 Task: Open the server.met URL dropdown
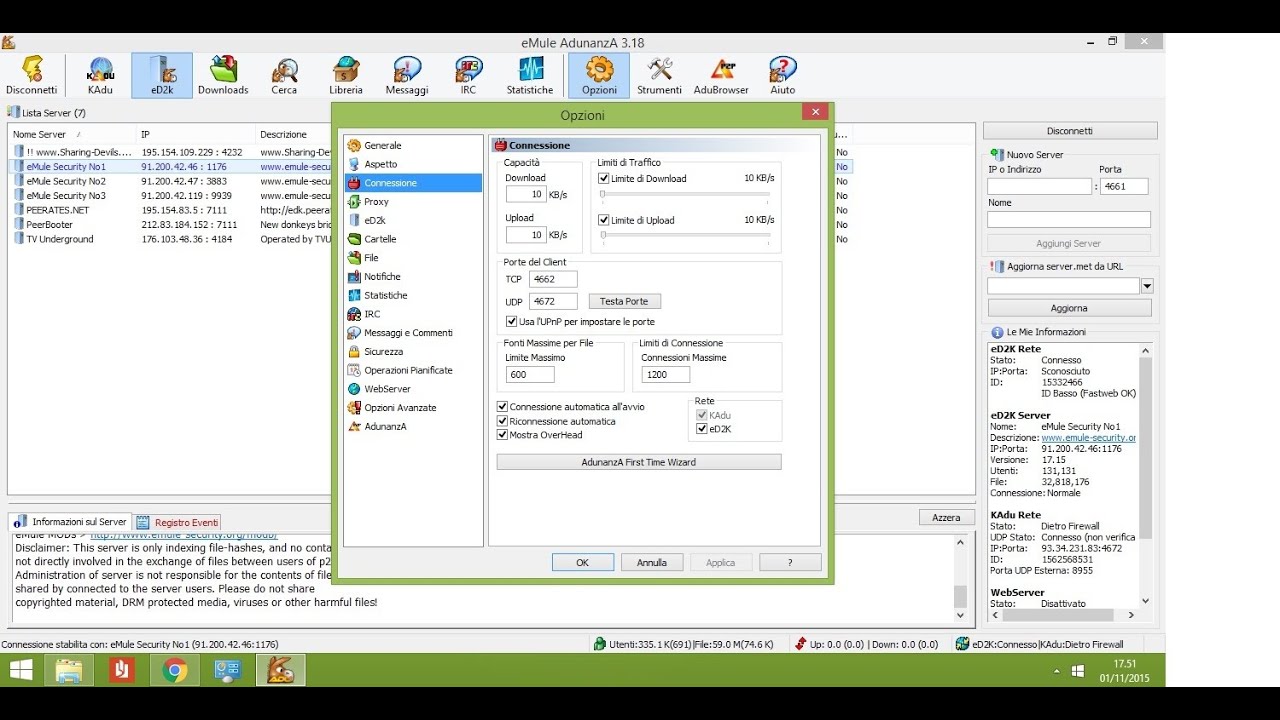(x=1147, y=286)
